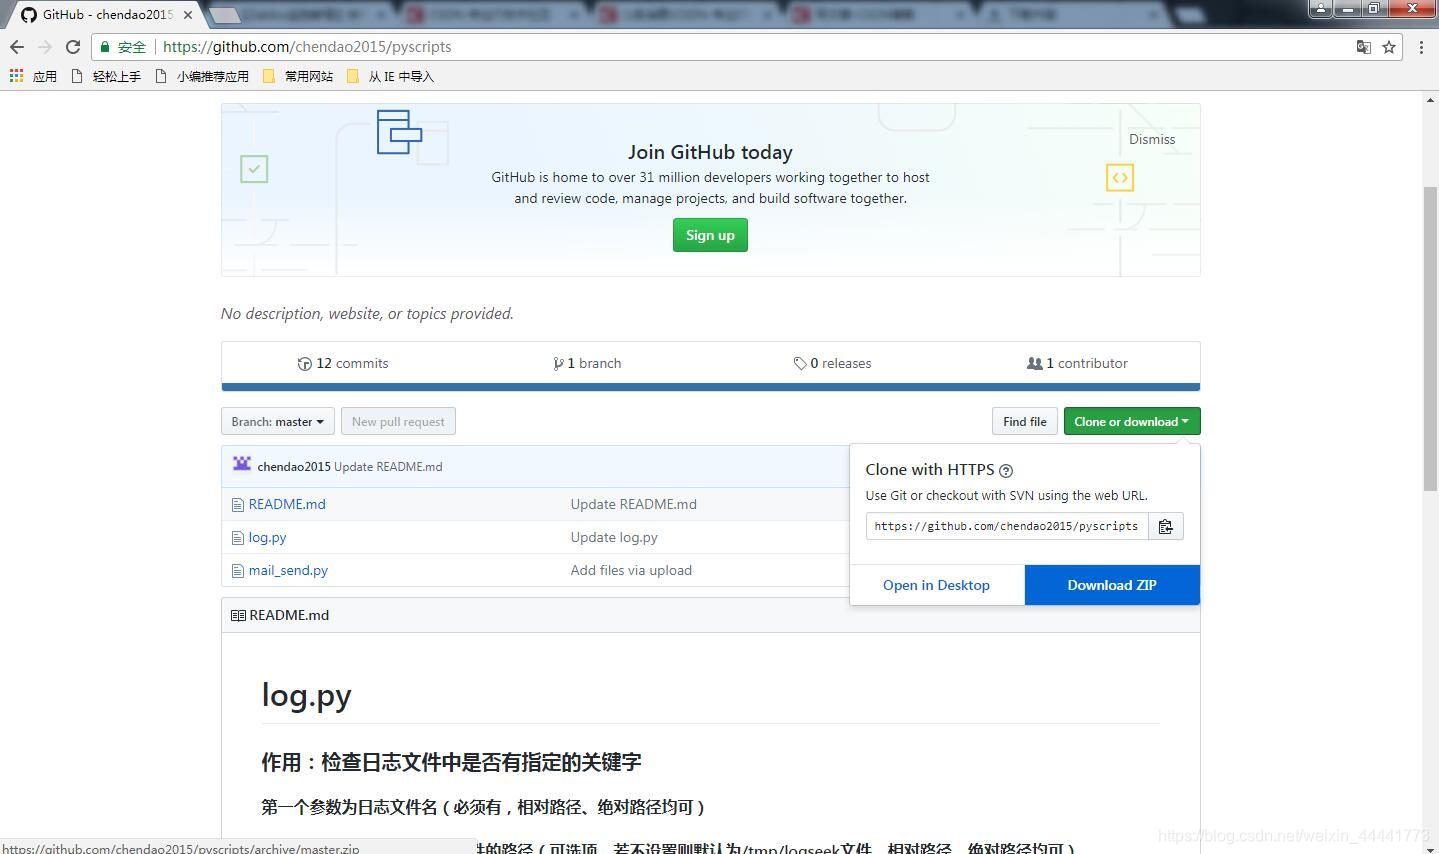The image size is (1439, 854).
Task: Reload the page with the refresh icon
Action: tap(72, 47)
